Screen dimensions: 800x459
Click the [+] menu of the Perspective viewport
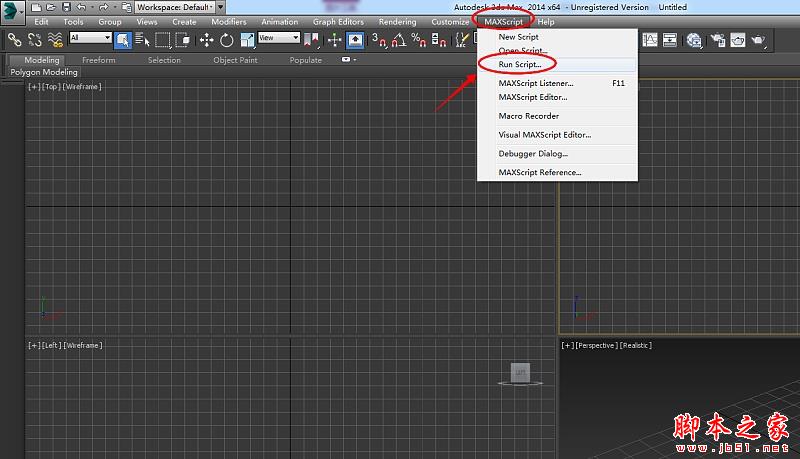567,345
